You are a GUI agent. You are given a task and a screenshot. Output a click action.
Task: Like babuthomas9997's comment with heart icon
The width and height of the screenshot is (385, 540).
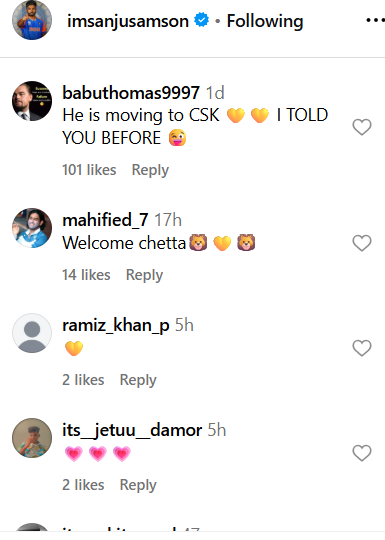pyautogui.click(x=362, y=127)
